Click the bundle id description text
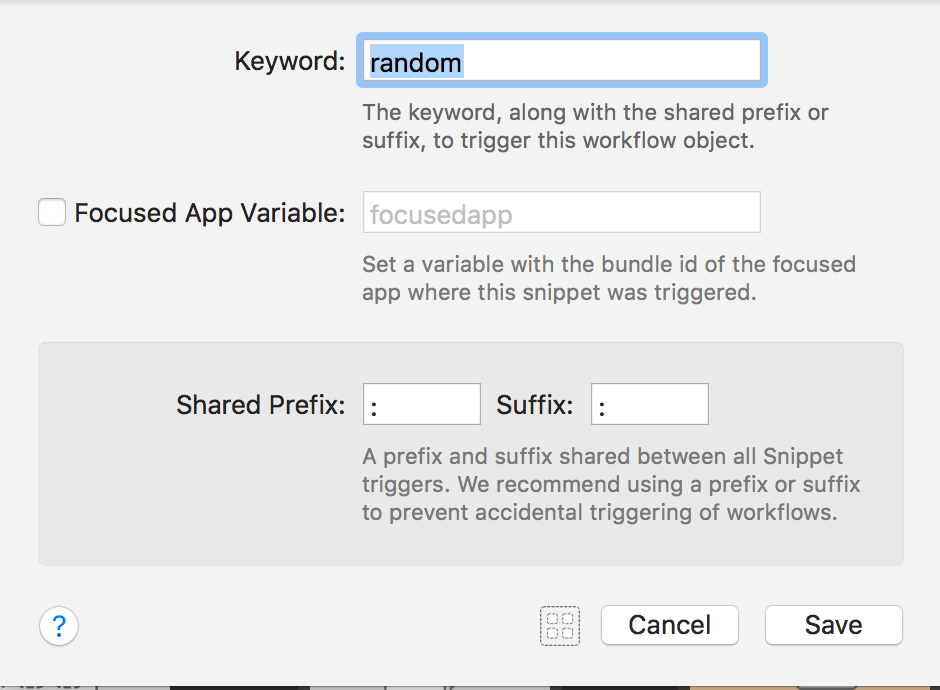Screen dimensions: 940x690 [x=608, y=279]
